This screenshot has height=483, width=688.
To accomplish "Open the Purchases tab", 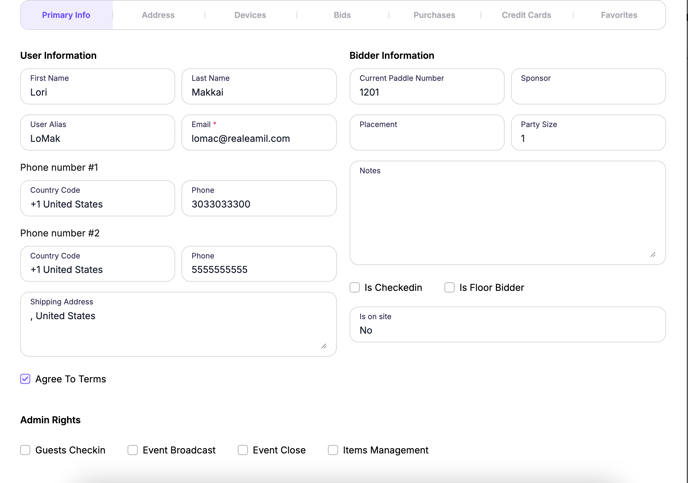I will pos(434,15).
